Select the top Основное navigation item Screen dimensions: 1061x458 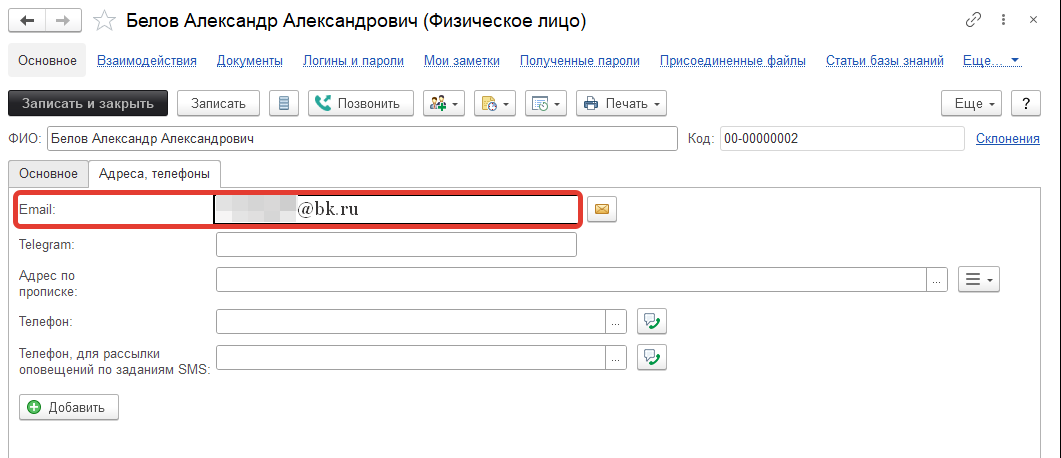click(x=47, y=61)
